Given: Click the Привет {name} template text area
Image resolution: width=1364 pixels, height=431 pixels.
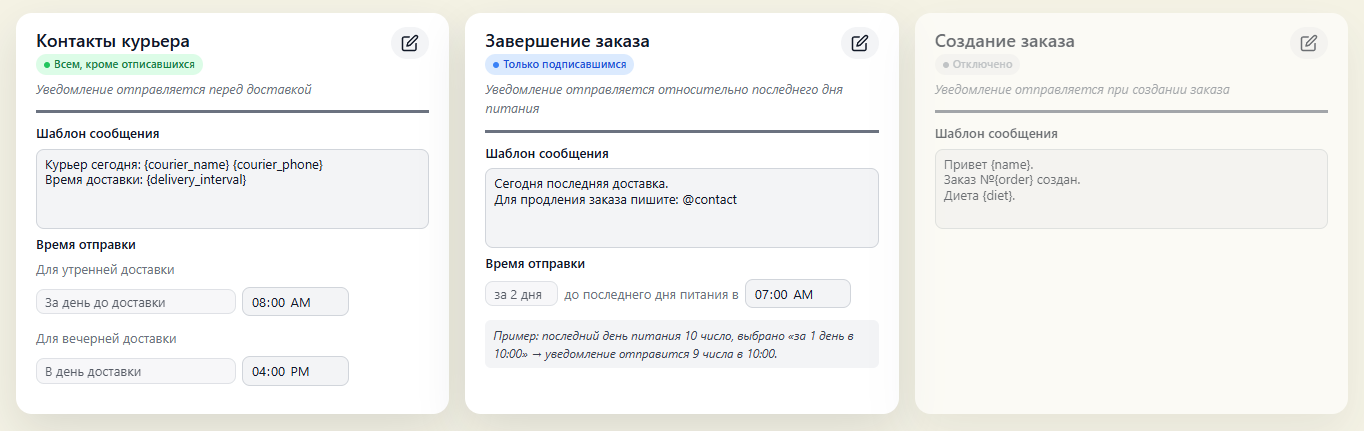Looking at the screenshot, I should click(x=1131, y=189).
